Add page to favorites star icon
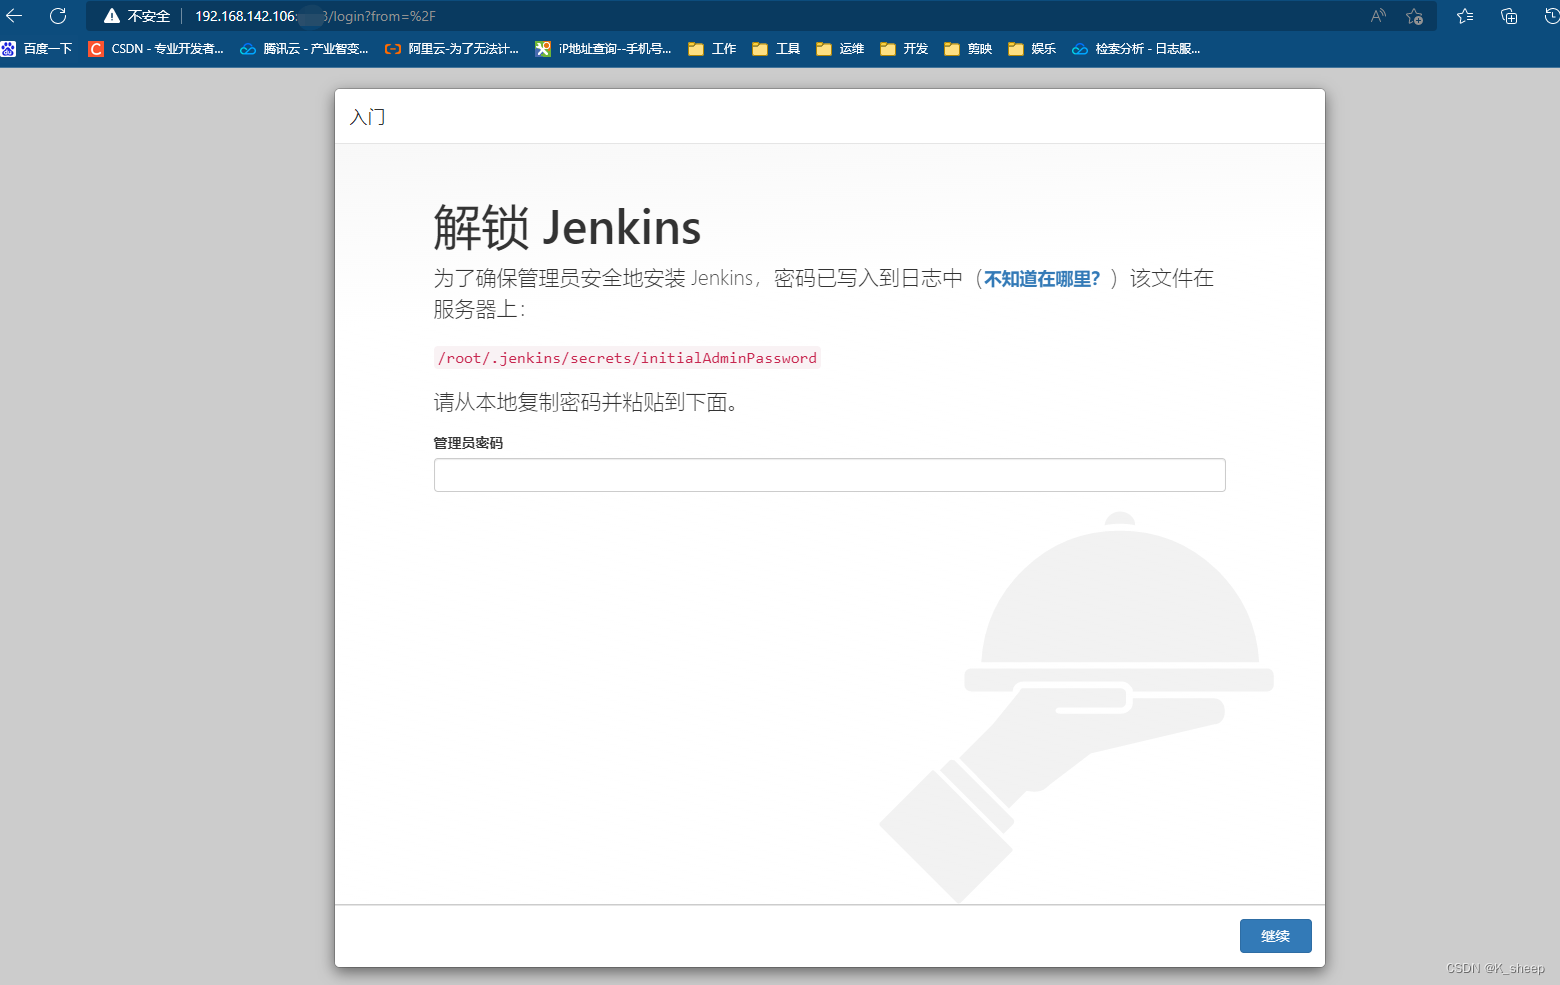 pyautogui.click(x=1414, y=16)
